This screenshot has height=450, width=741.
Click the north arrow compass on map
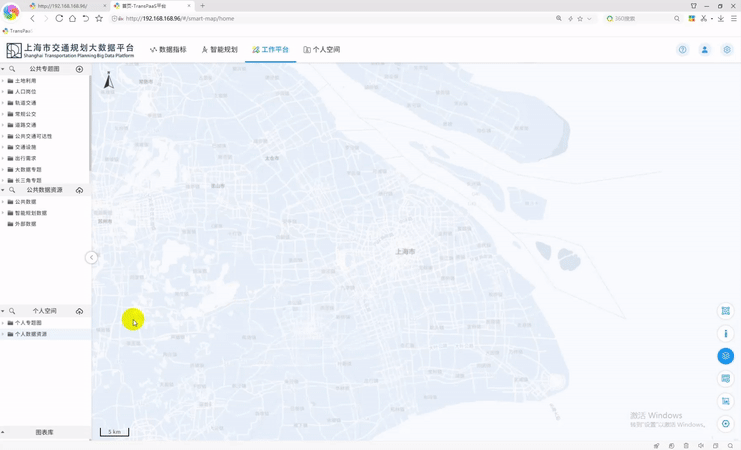pyautogui.click(x=109, y=80)
